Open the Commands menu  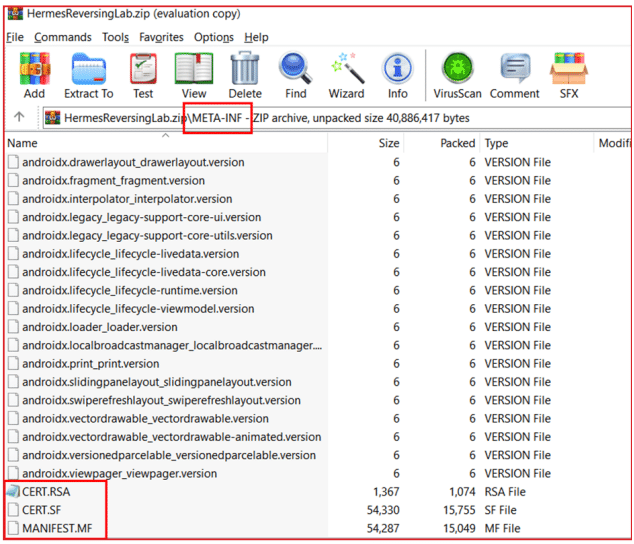pos(63,37)
